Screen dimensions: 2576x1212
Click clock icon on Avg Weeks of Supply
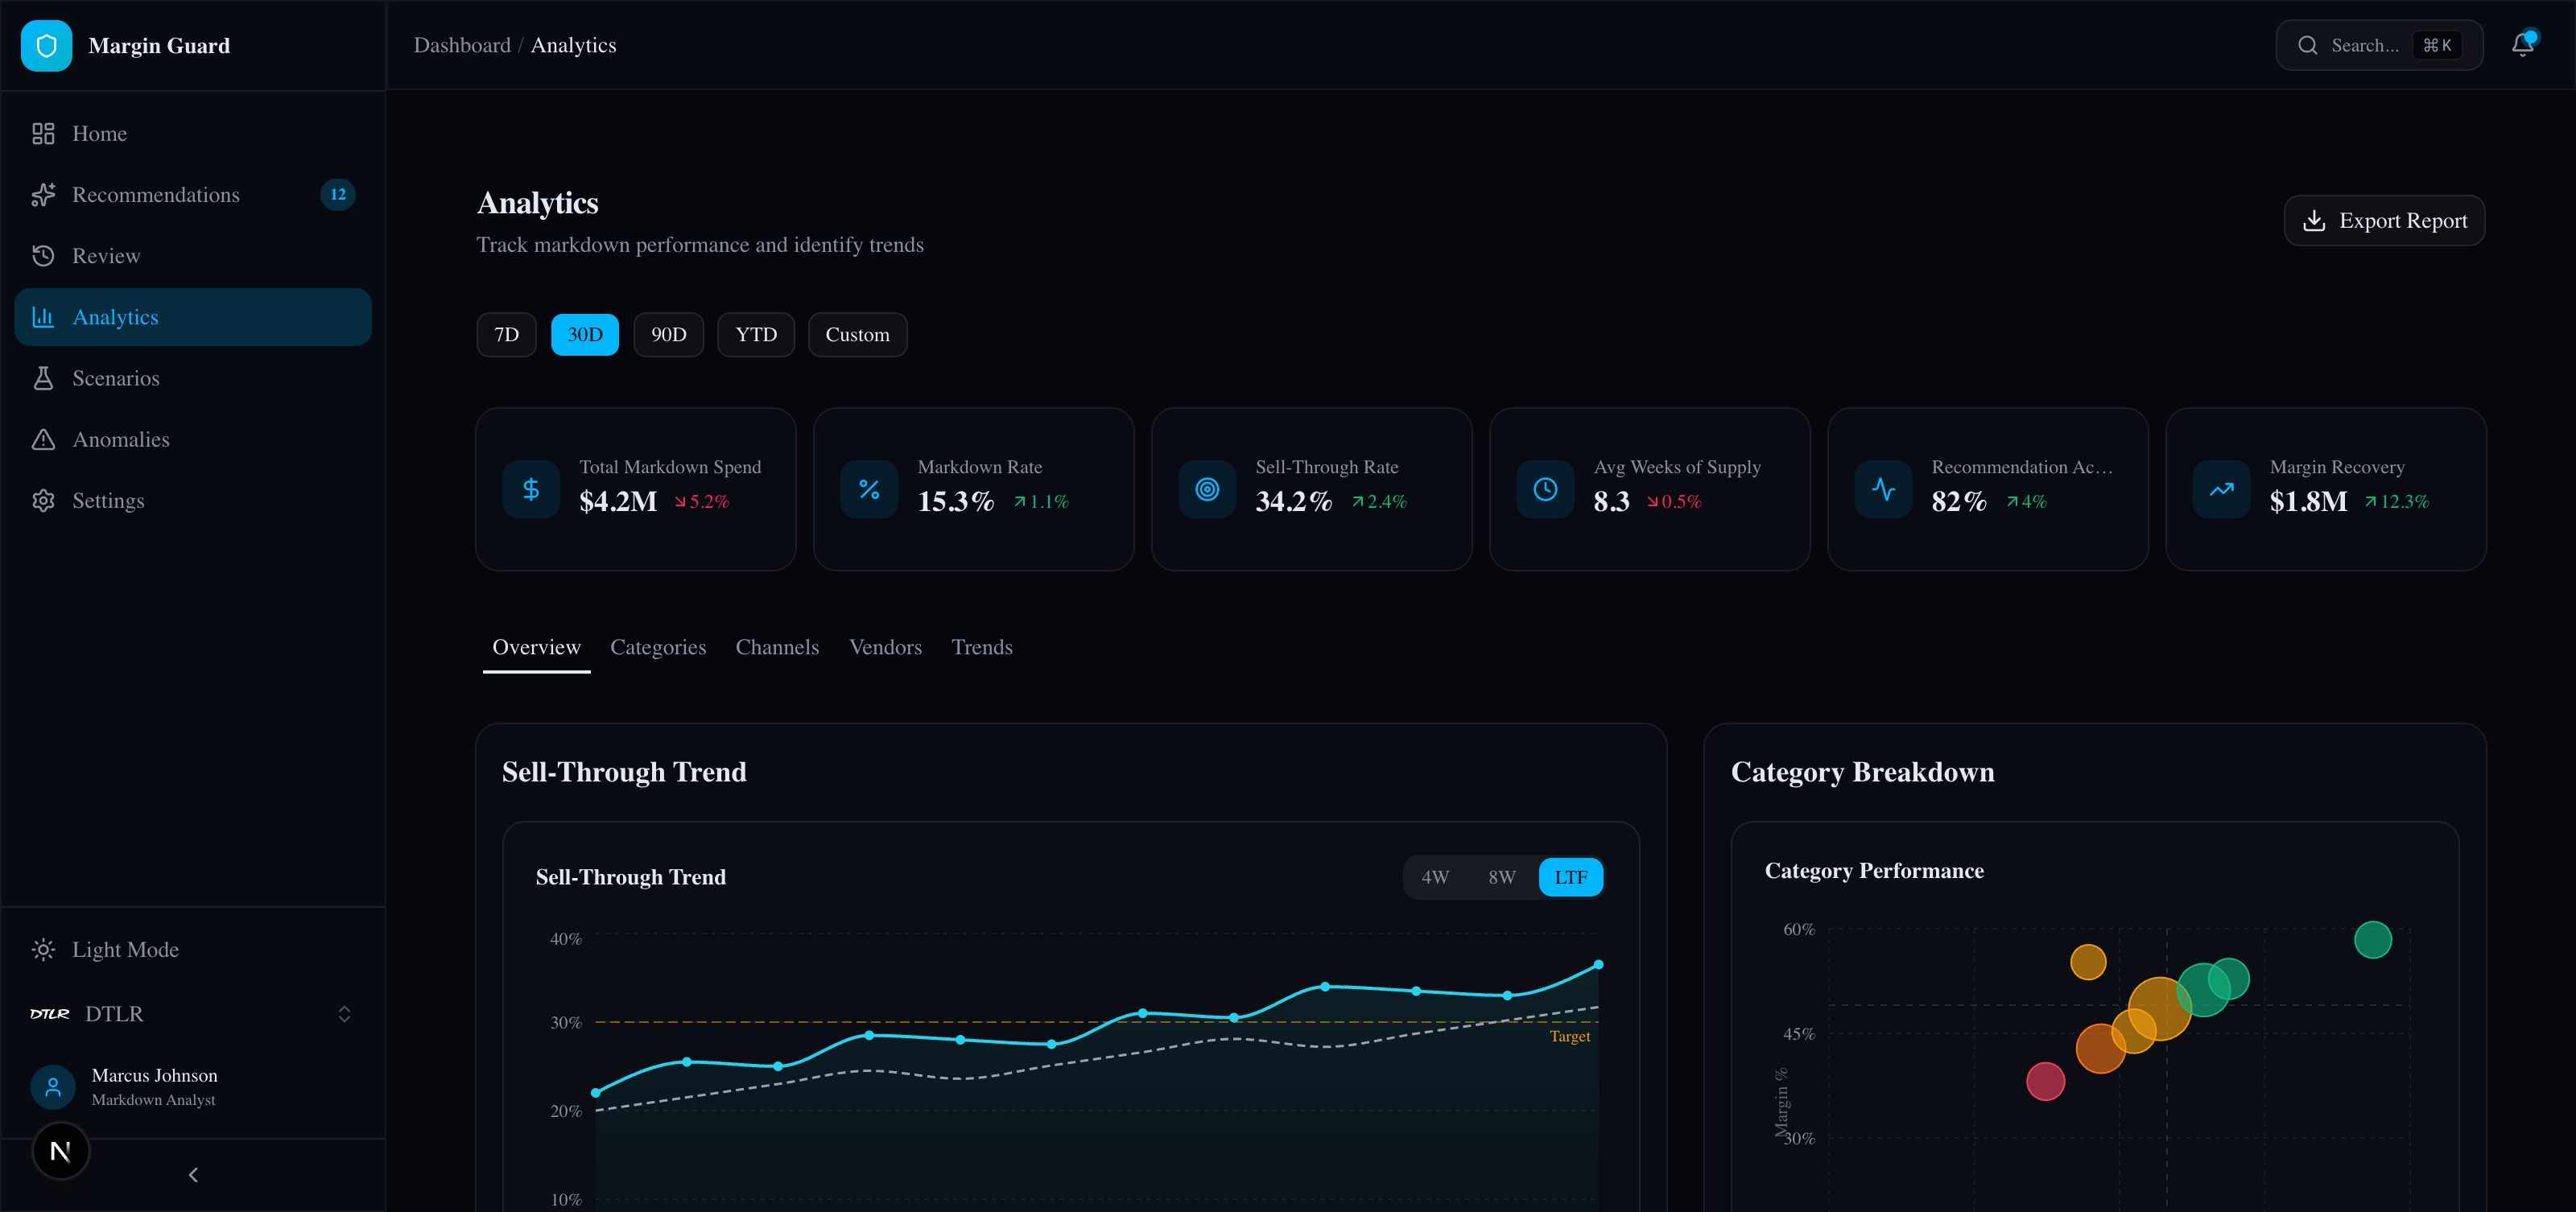click(x=1545, y=489)
